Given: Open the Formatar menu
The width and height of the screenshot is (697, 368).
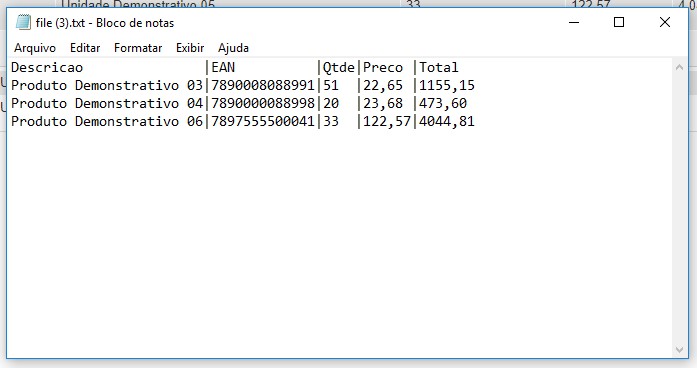Looking at the screenshot, I should point(138,48).
